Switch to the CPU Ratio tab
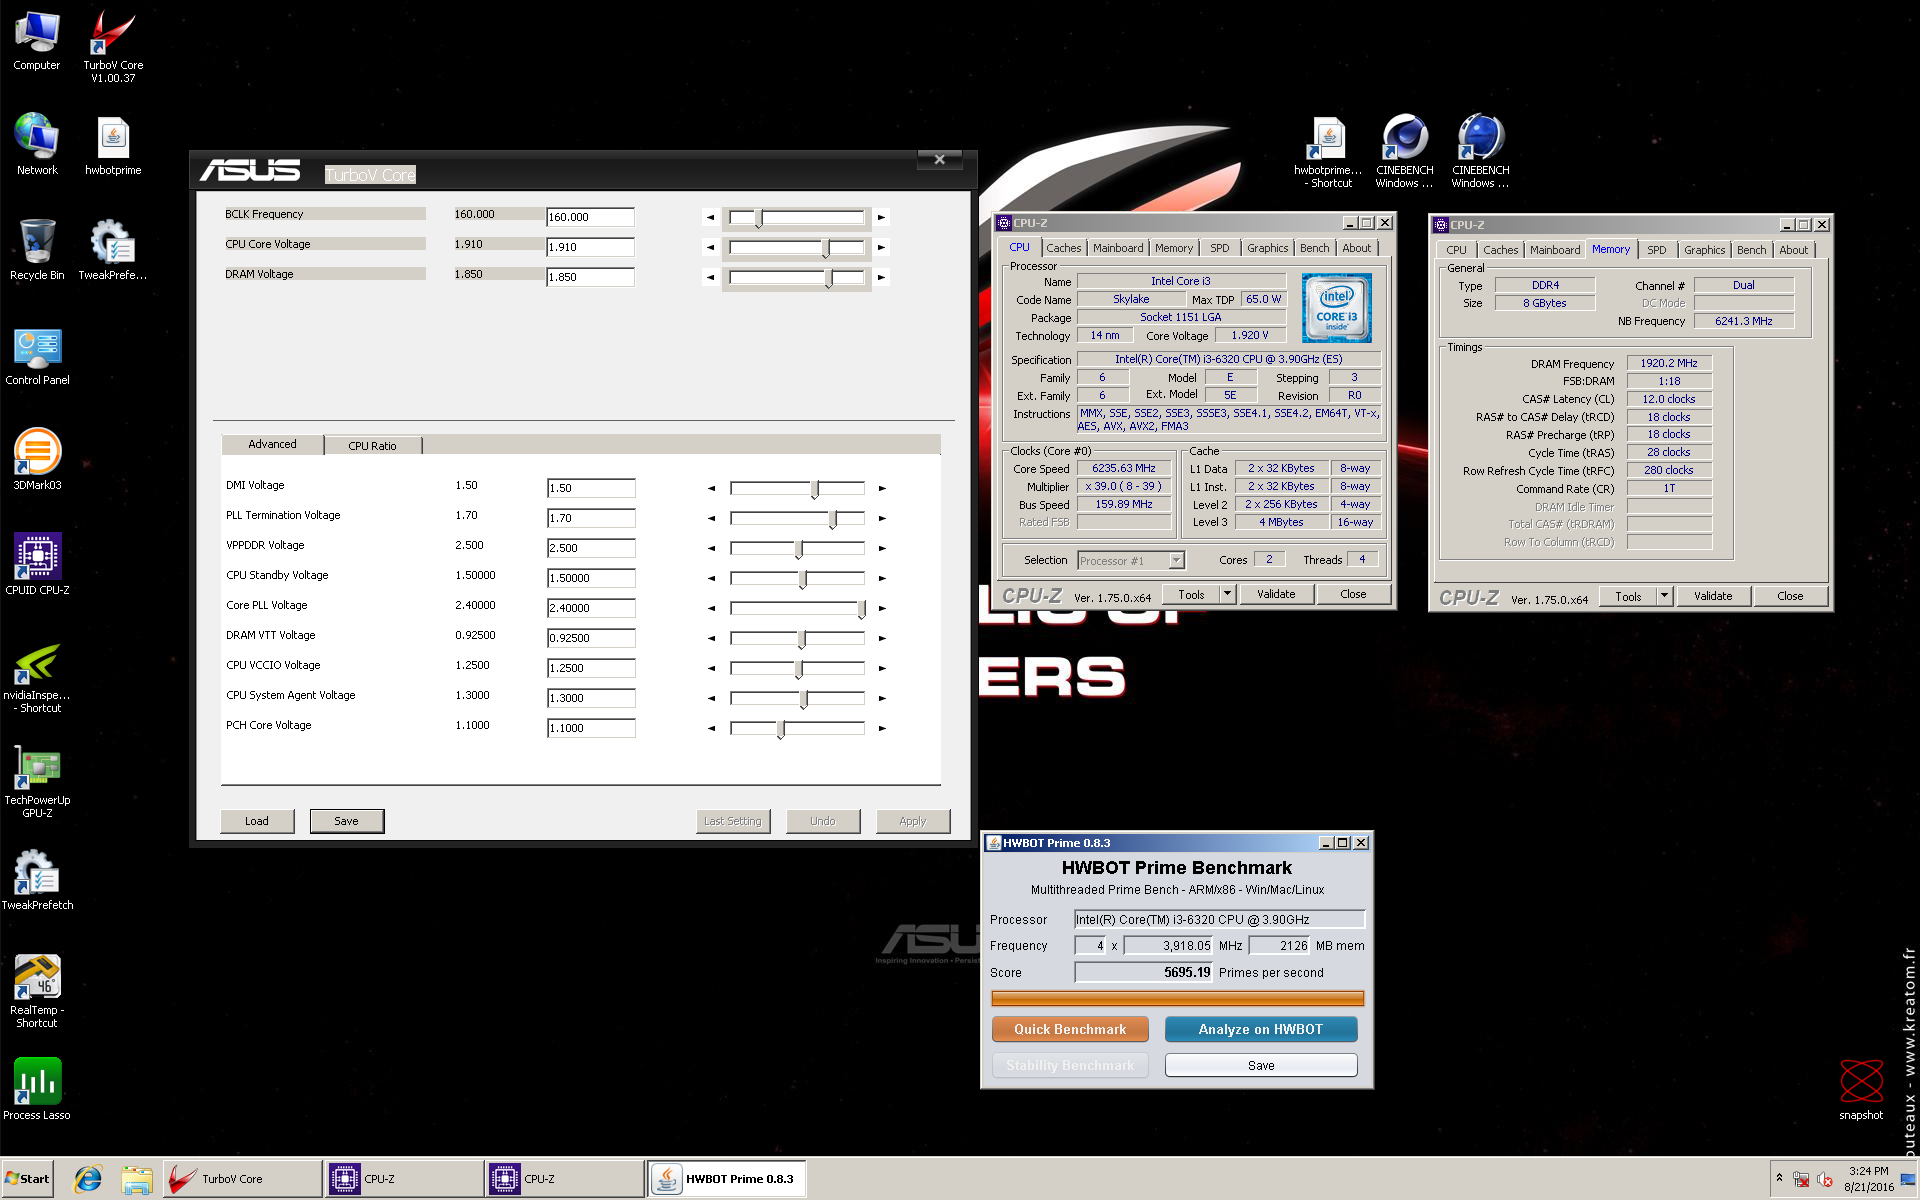Screen dimensions: 1920x1200 (372, 446)
